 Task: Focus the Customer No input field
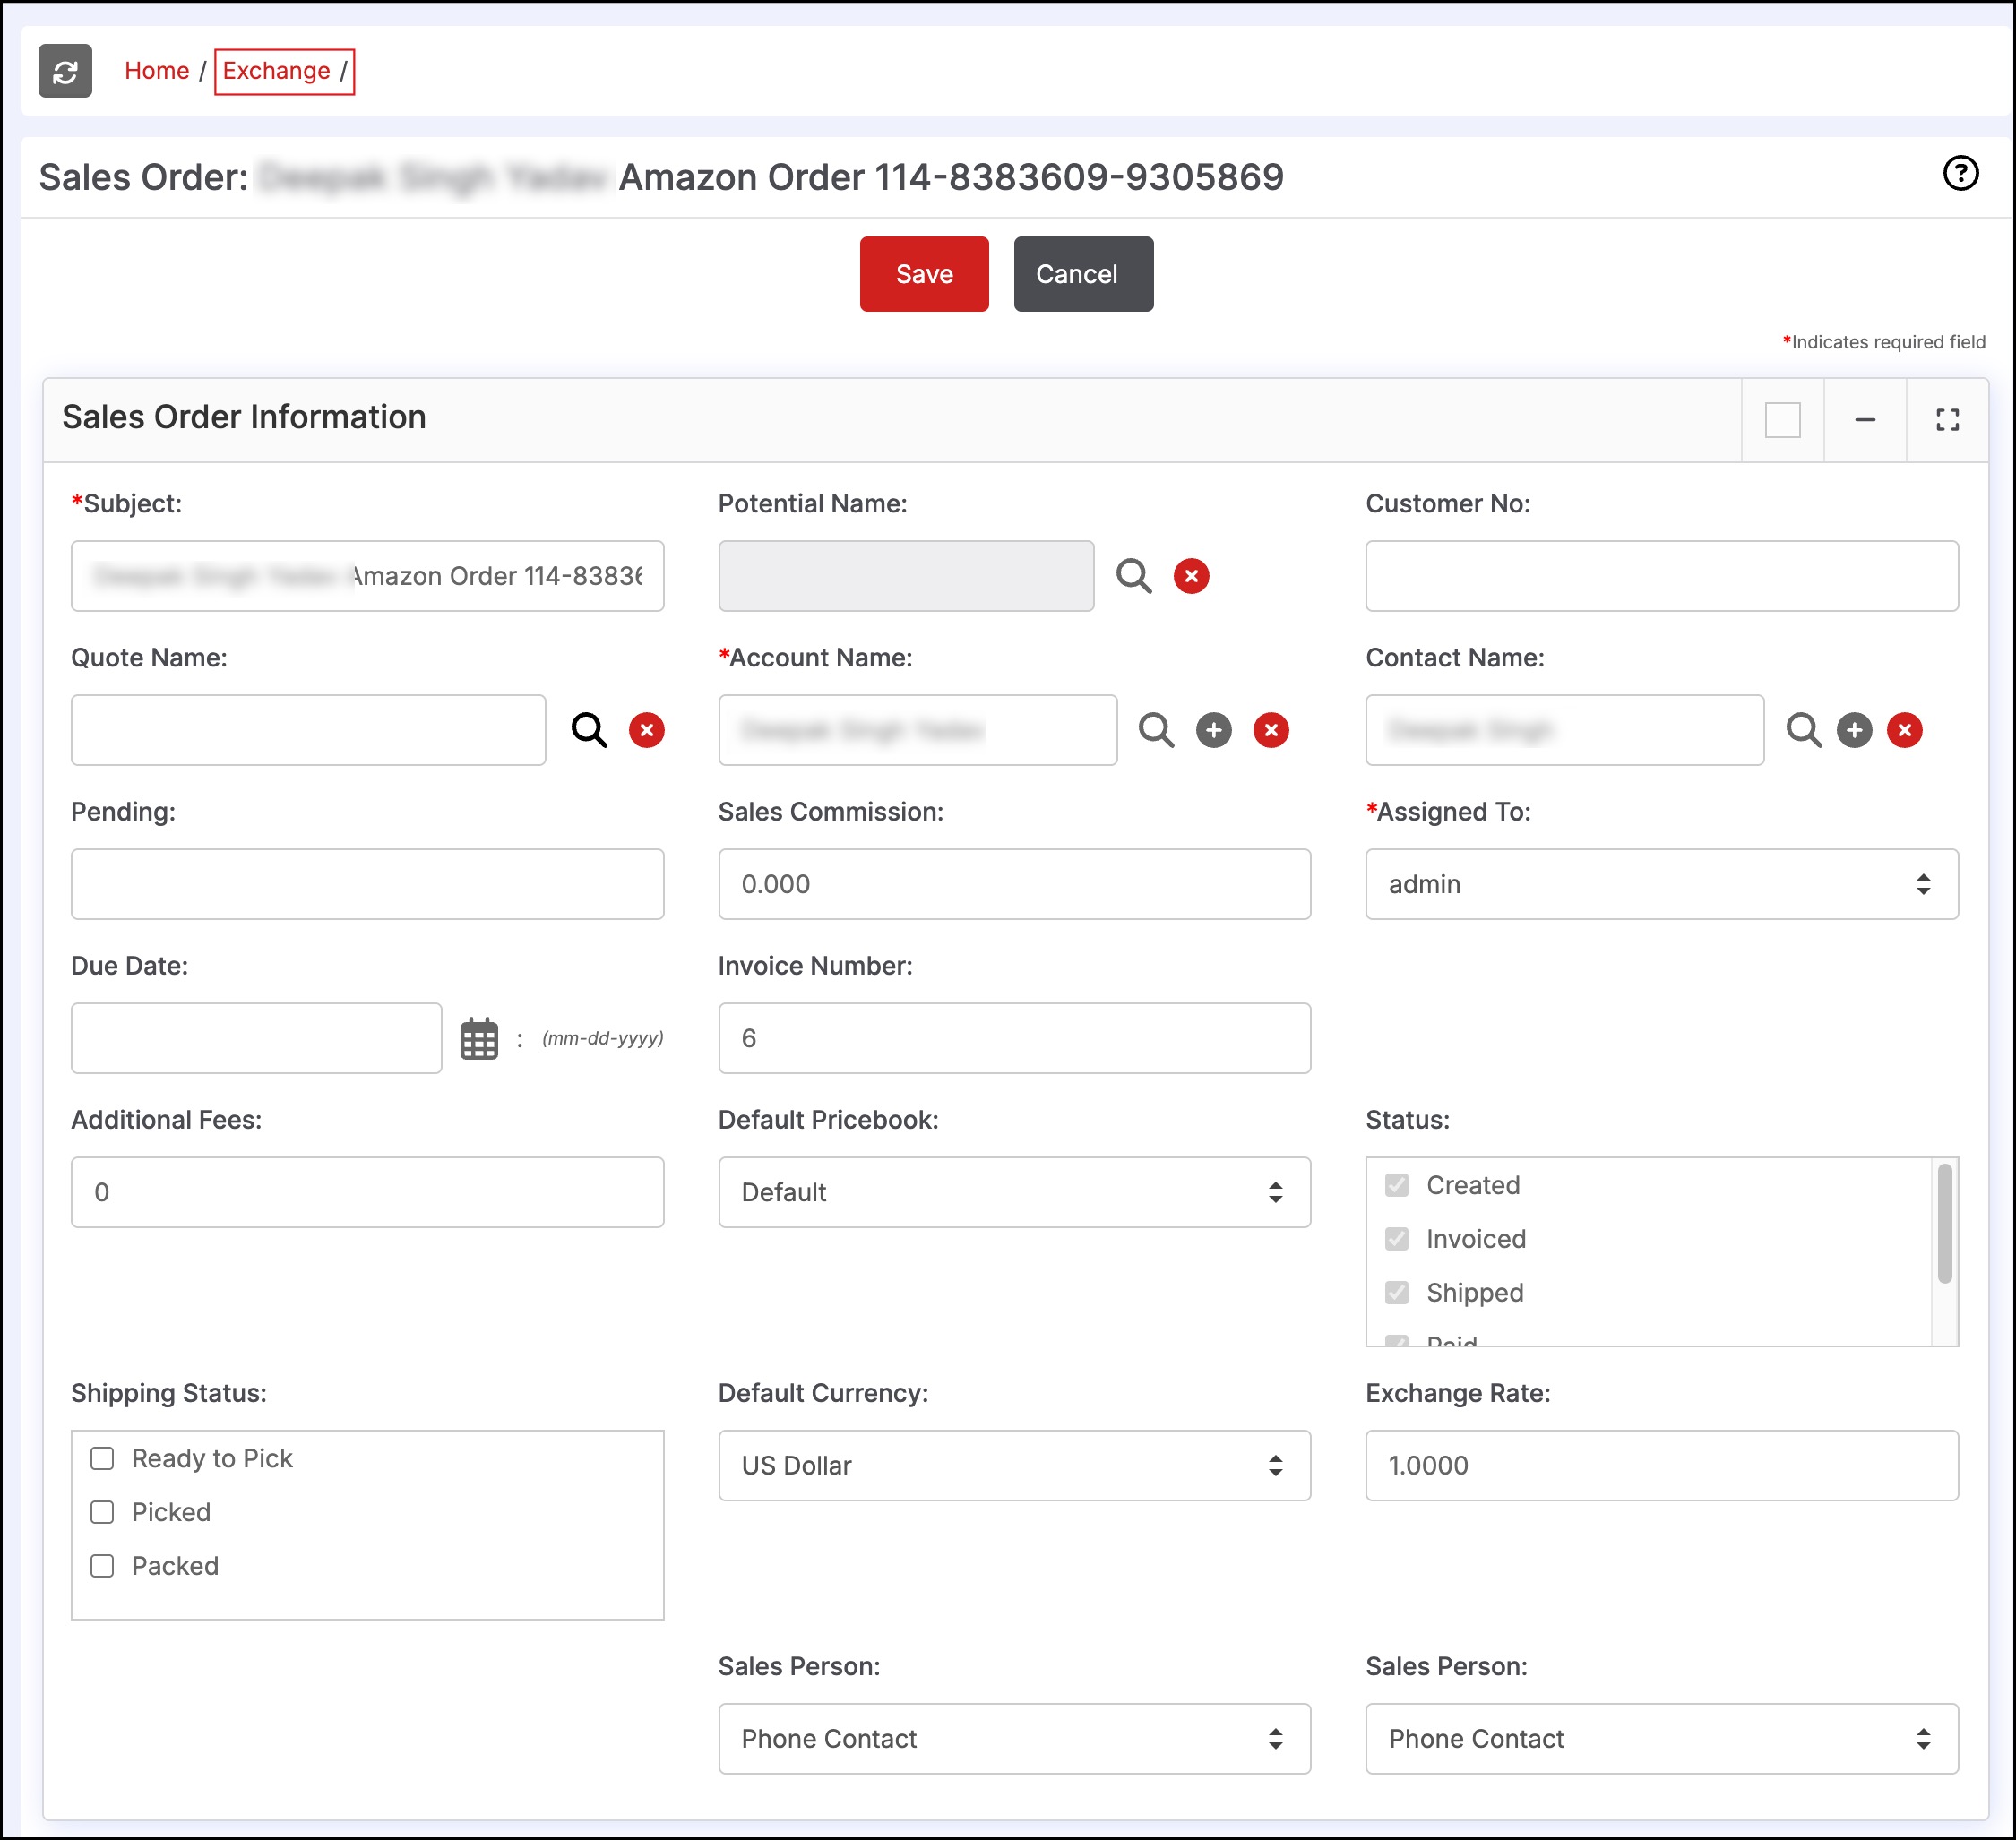click(x=1662, y=576)
